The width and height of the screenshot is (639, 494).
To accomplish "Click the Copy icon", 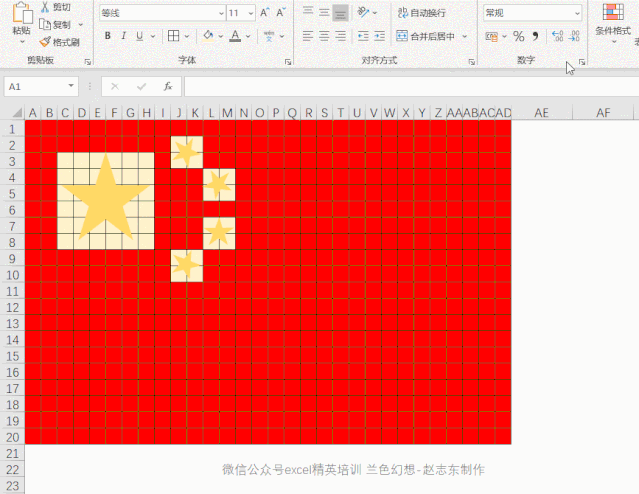I will coord(45,24).
